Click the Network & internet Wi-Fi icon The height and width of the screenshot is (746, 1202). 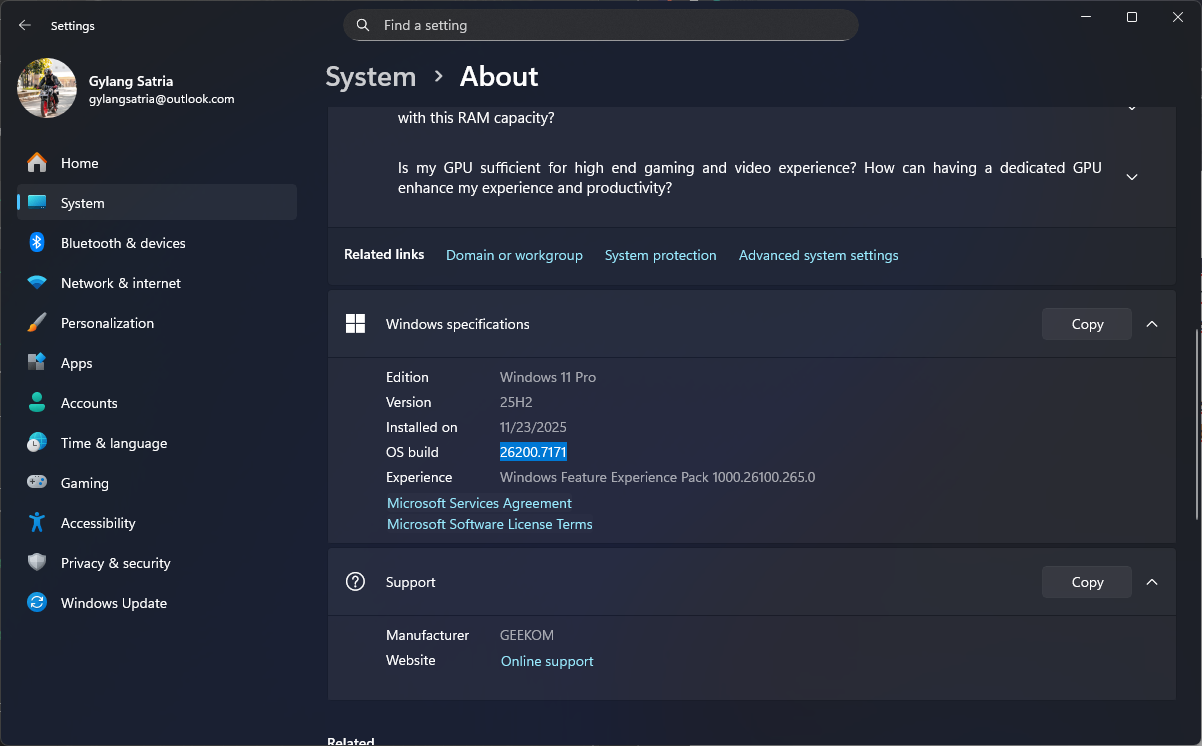pyautogui.click(x=37, y=283)
